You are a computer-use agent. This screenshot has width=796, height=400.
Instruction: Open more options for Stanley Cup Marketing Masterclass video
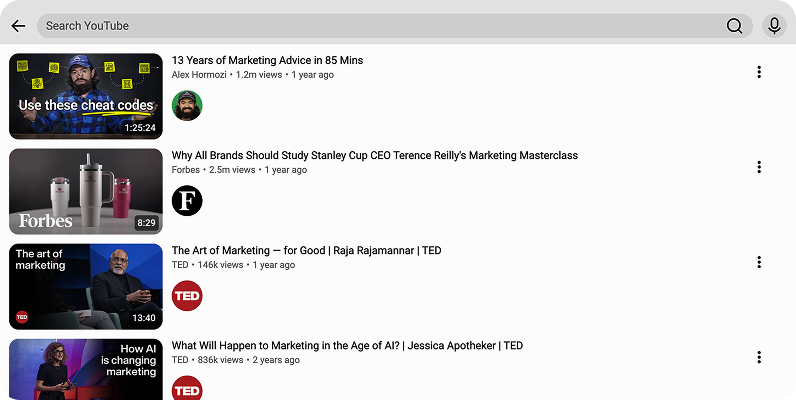click(759, 167)
